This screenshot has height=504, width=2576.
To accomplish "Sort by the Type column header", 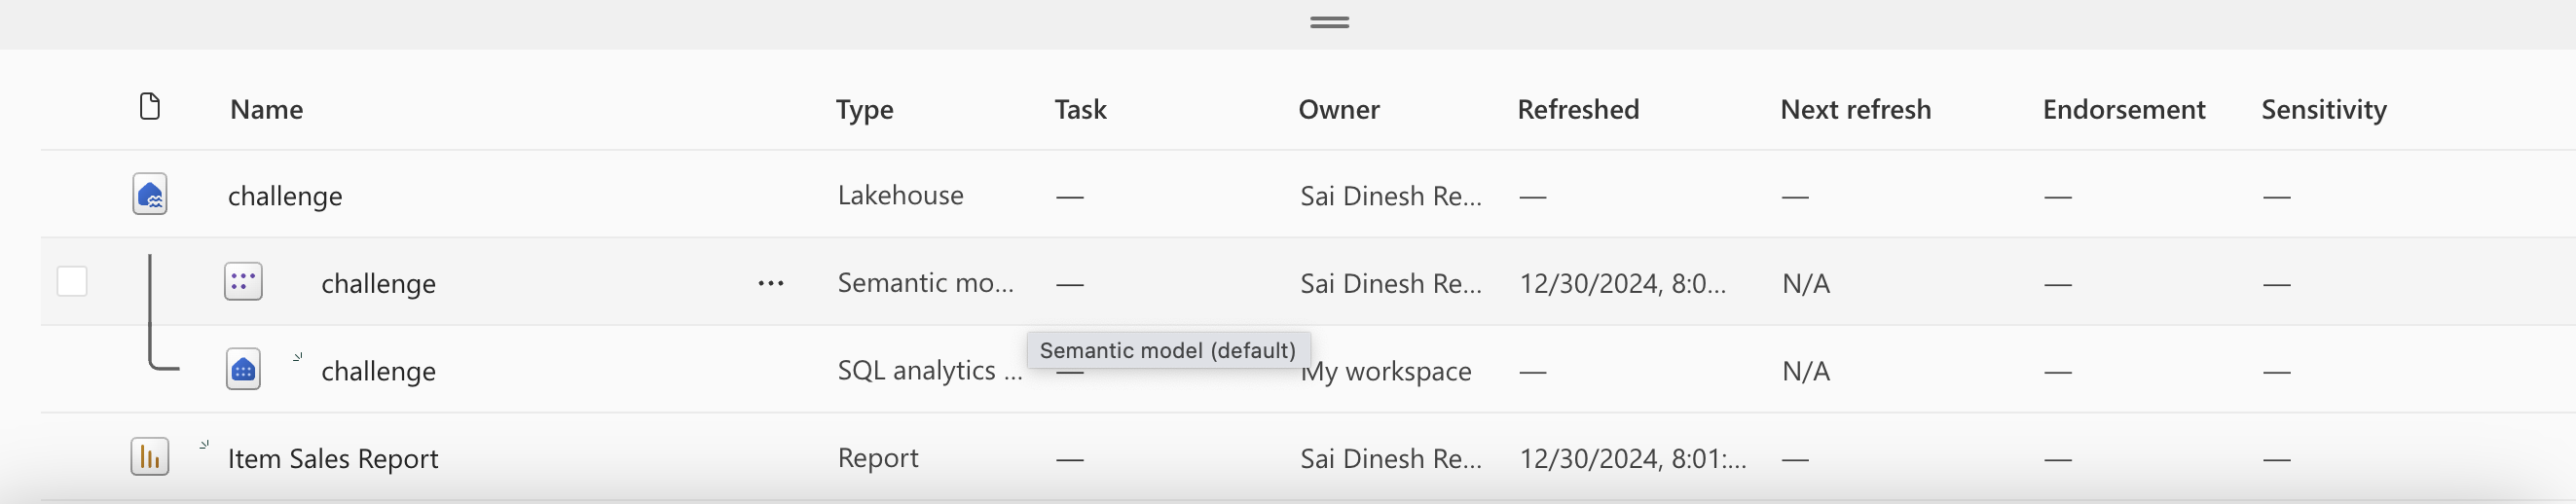I will point(865,110).
